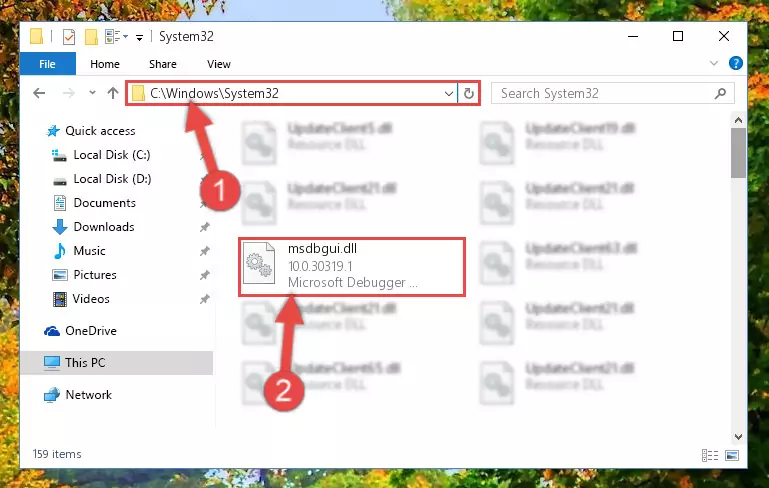Refresh the System32 folder view
The height and width of the screenshot is (488, 769).
coord(469,93)
